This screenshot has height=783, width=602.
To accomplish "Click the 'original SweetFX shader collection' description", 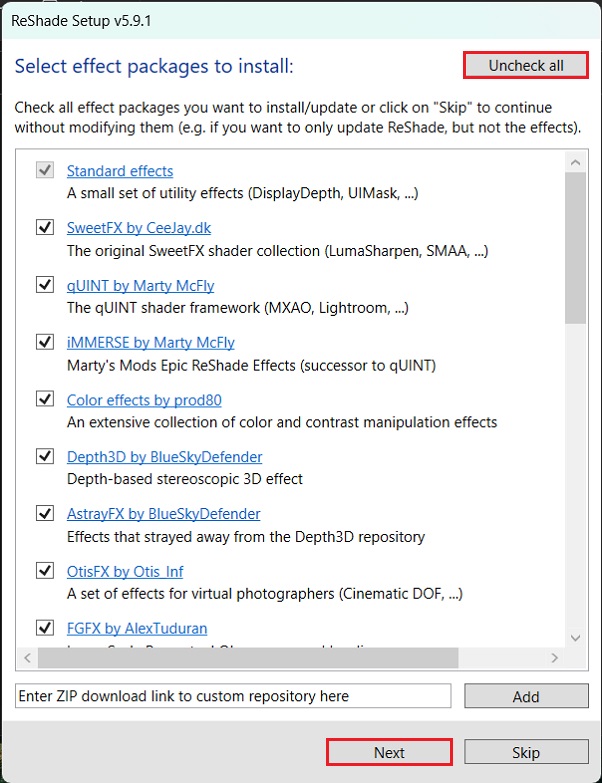I will pyautogui.click(x=278, y=251).
